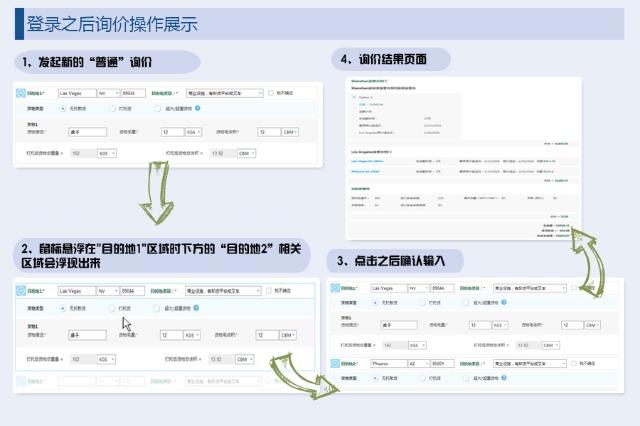Open the NV state dropdown in step 1
This screenshot has width=640, height=426.
tap(109, 93)
